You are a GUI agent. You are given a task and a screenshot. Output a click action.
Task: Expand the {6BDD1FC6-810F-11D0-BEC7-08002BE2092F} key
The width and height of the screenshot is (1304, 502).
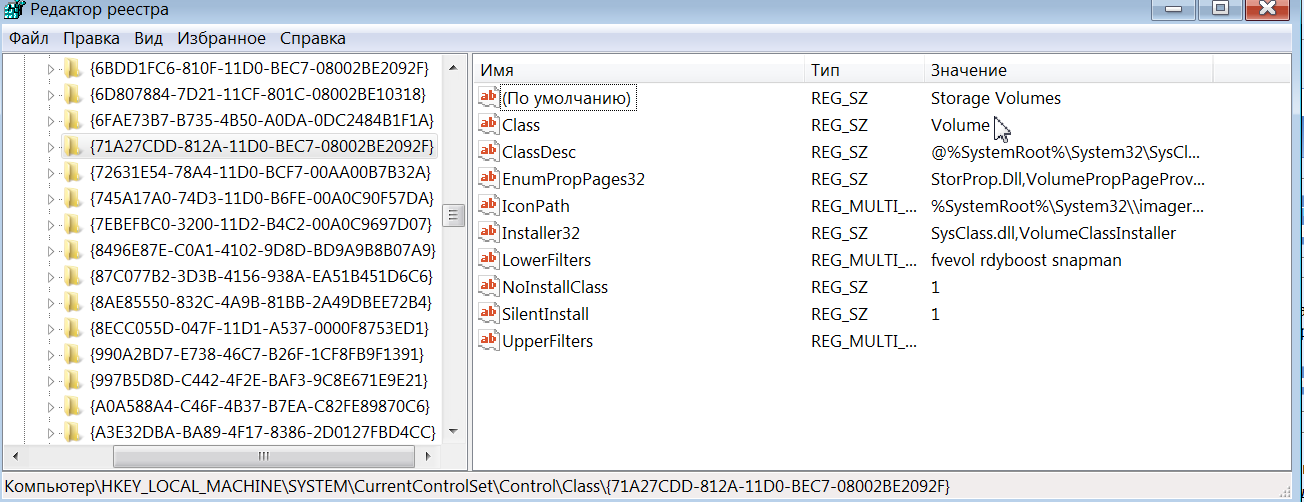(x=52, y=69)
